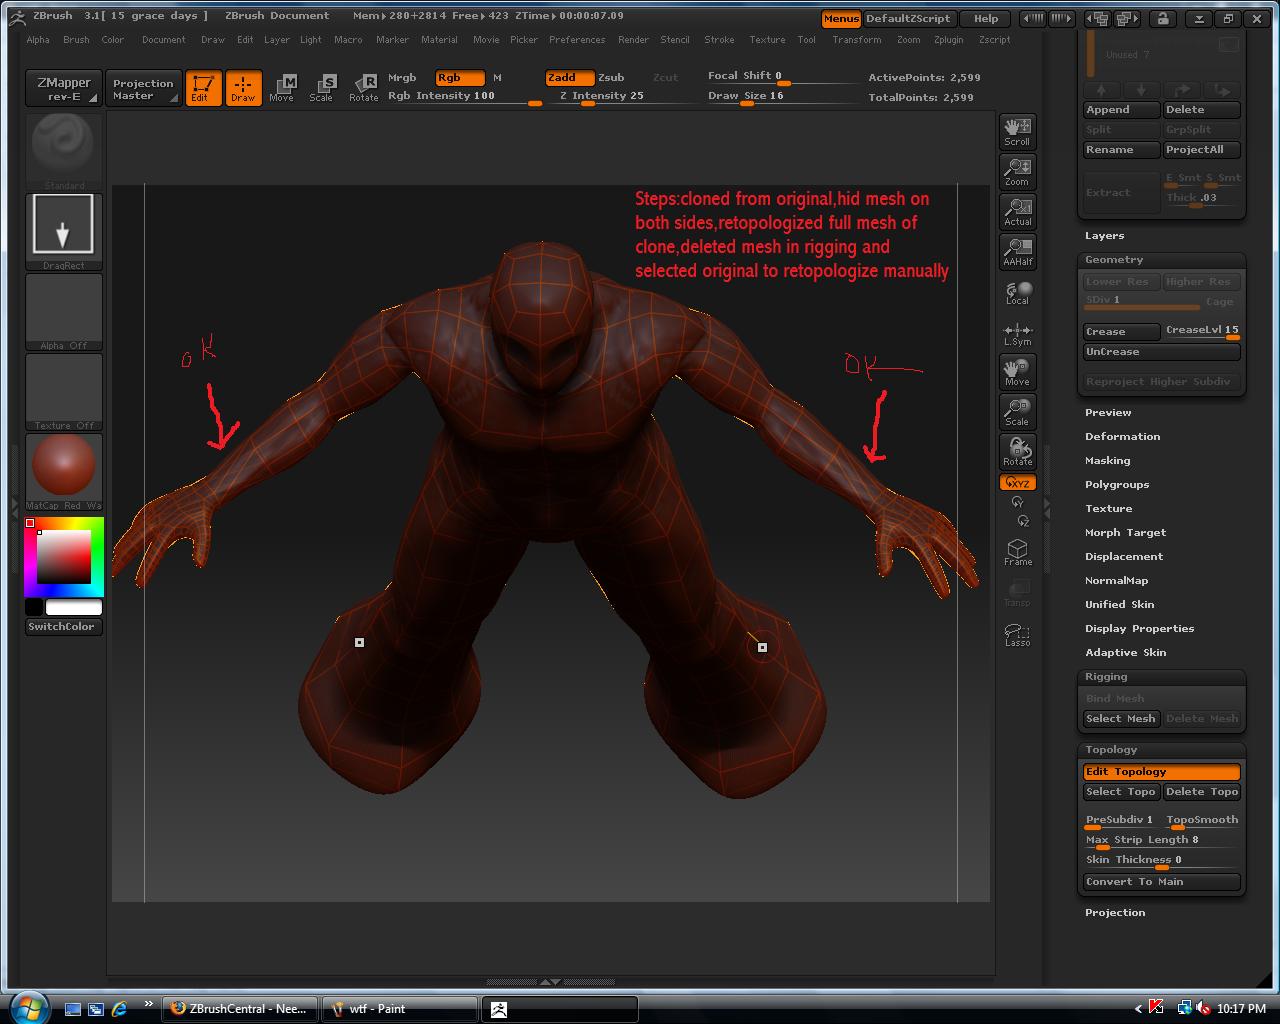Click the Select Mesh rigging button
This screenshot has height=1024, width=1280.
(1121, 719)
